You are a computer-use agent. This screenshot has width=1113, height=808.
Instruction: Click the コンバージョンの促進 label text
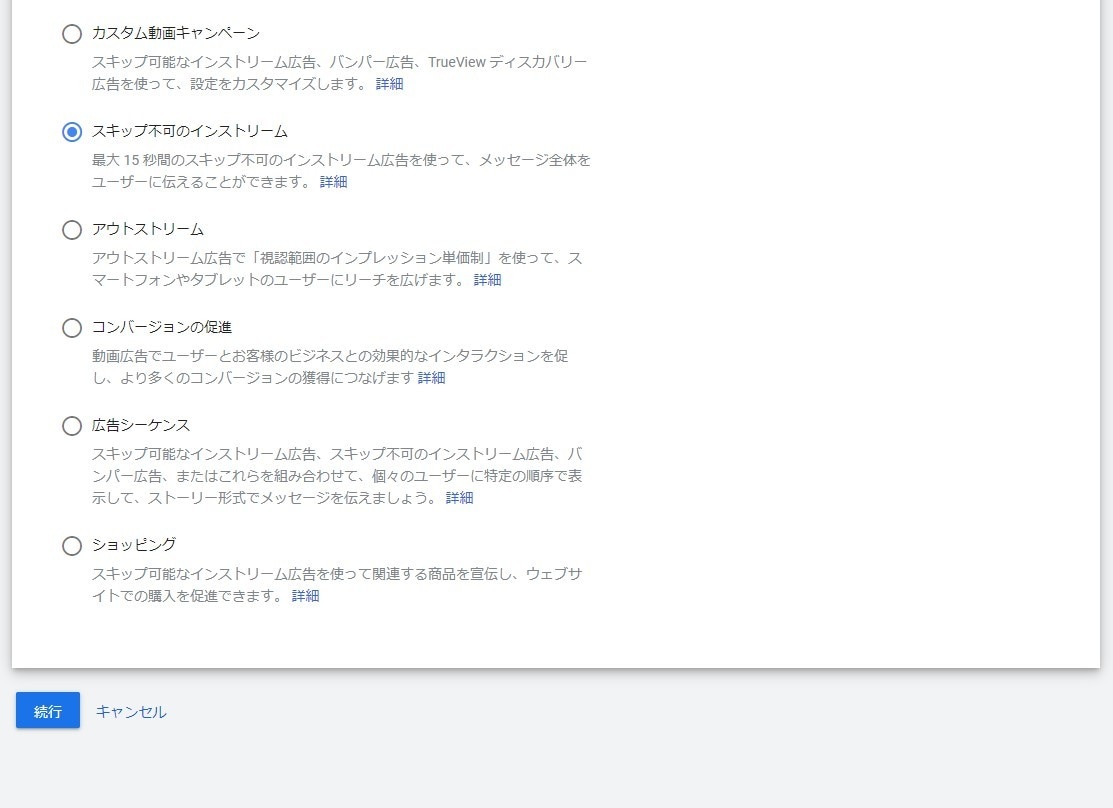click(x=162, y=327)
